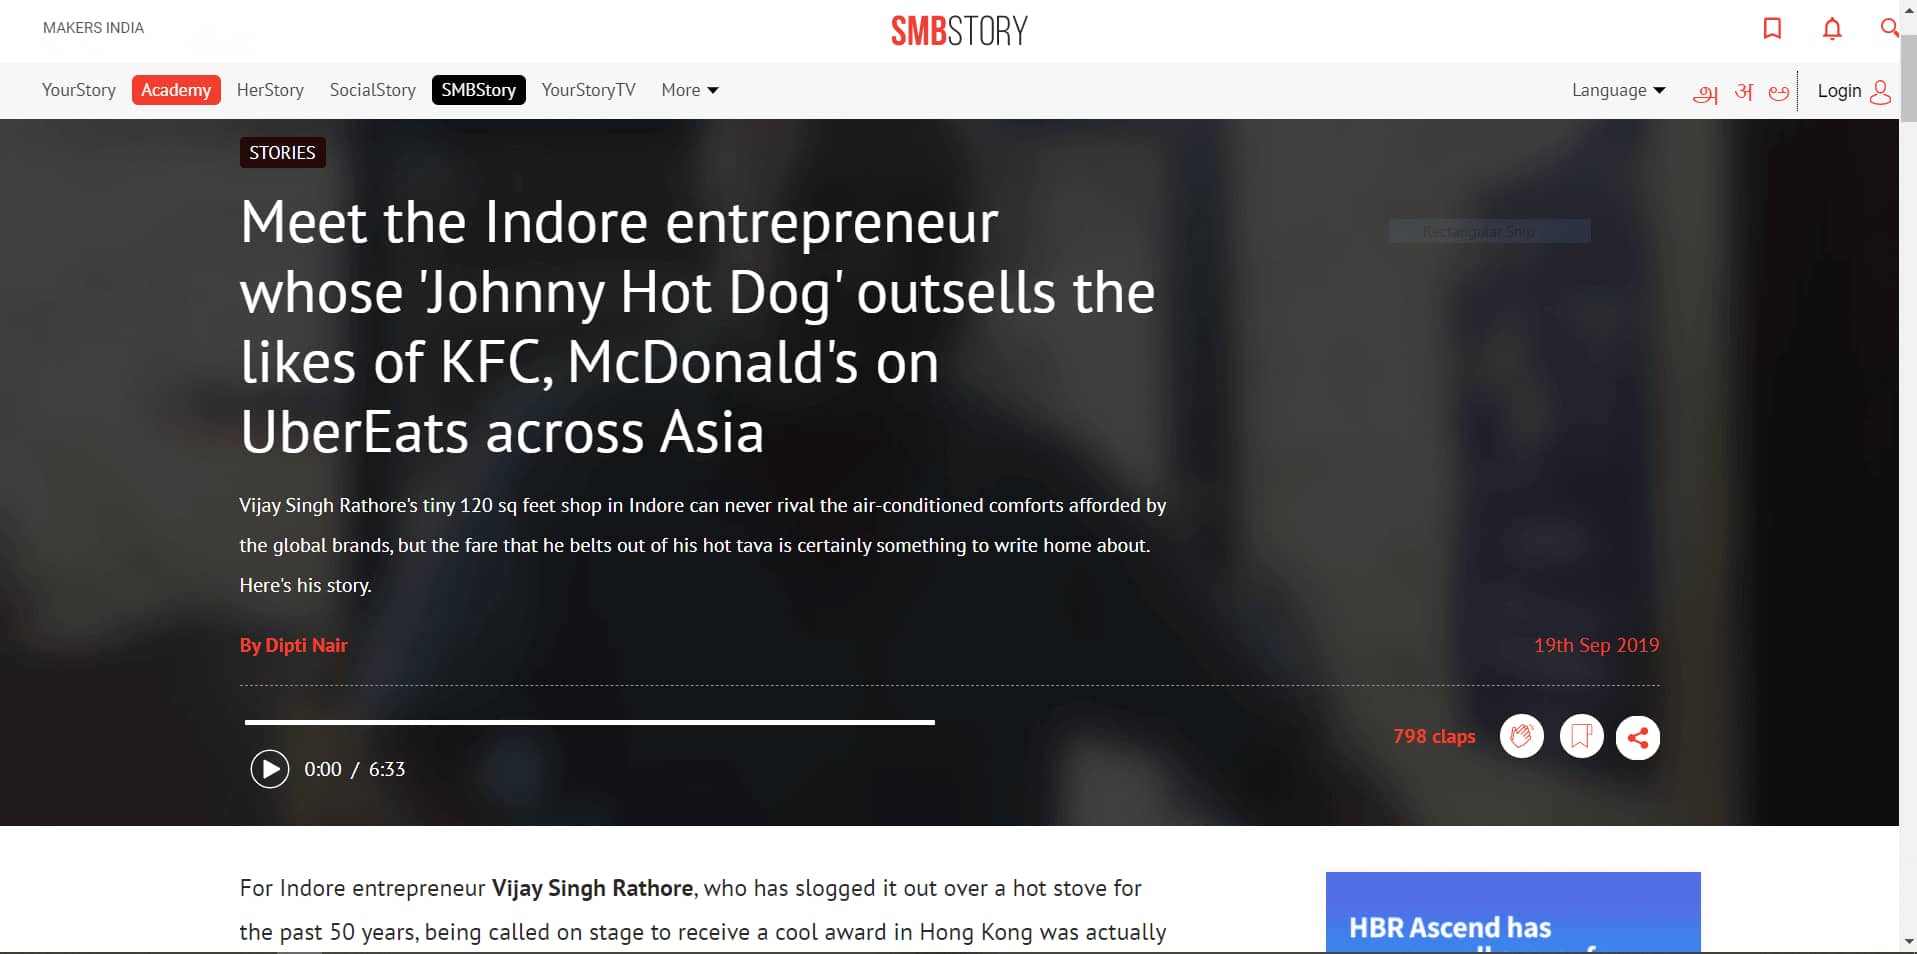The width and height of the screenshot is (1917, 954).
Task: Switch to Hindi language icon
Action: pyautogui.click(x=1744, y=92)
